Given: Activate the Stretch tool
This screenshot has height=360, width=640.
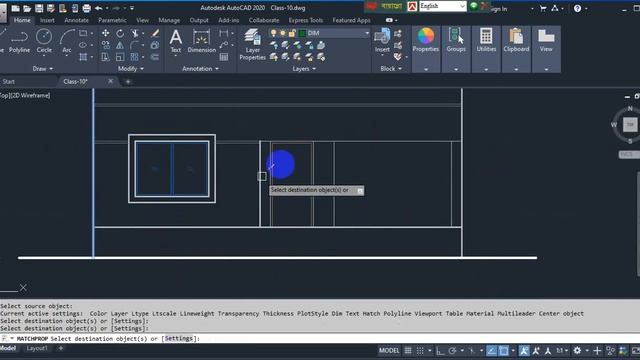Looking at the screenshot, I should (x=106, y=57).
